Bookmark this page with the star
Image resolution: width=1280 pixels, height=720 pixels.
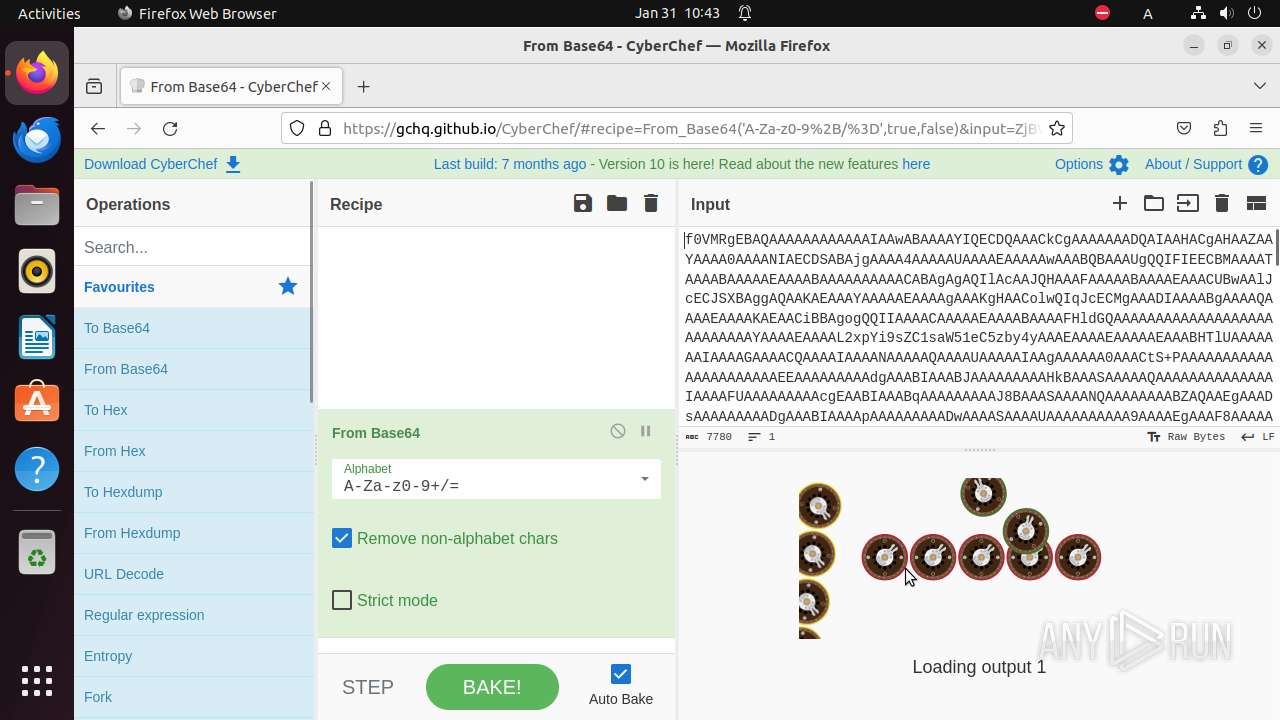click(x=1057, y=128)
